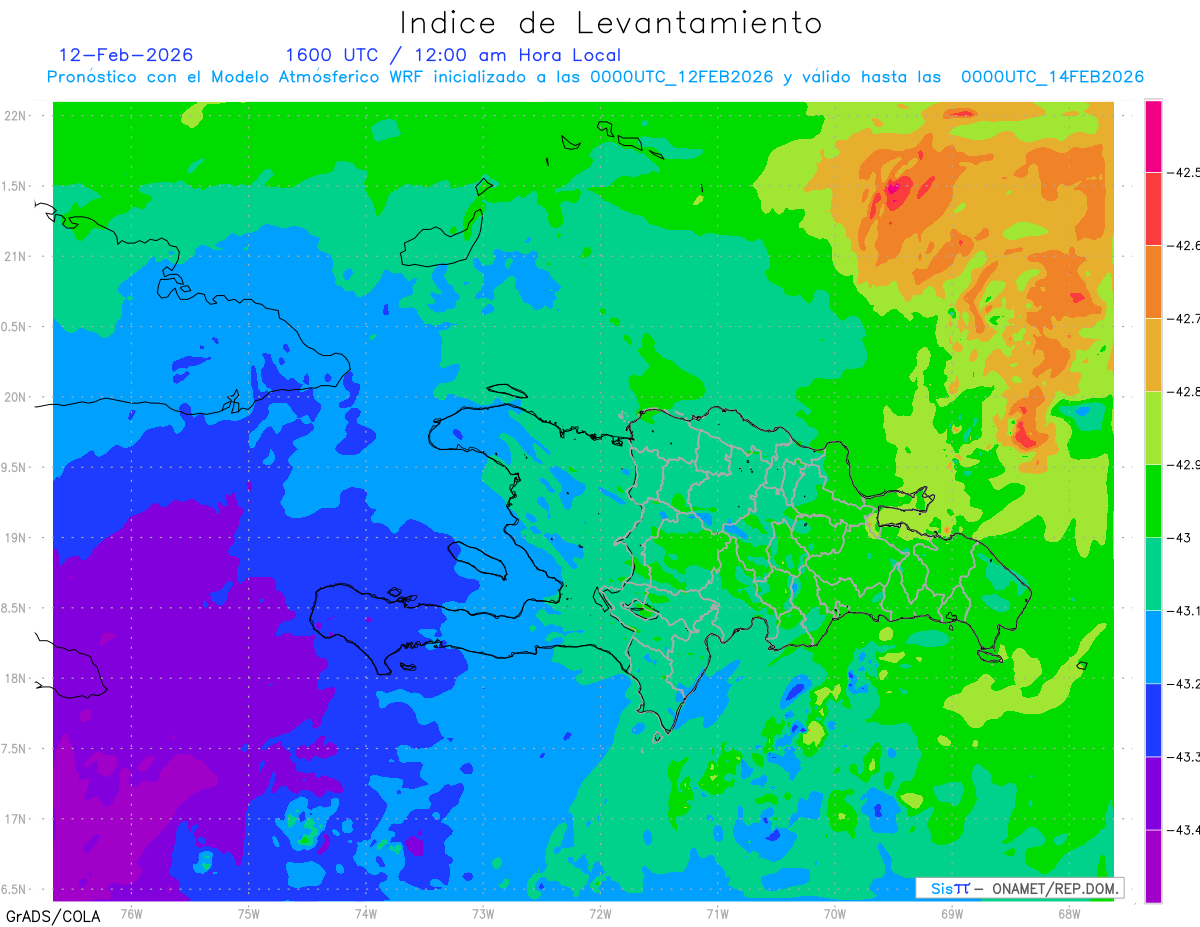Screen dimensions: 1200x927
Task: Click the longitude label "69W"
Action: (951, 913)
